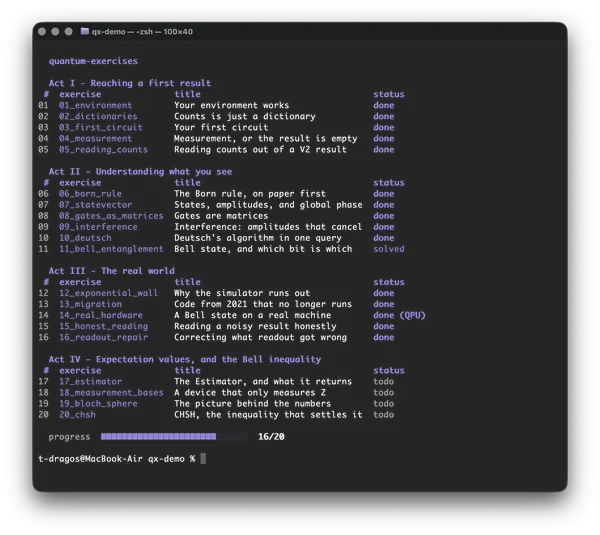The image size is (600, 535).
Task: Click the '16/20' progress count
Action: point(271,437)
